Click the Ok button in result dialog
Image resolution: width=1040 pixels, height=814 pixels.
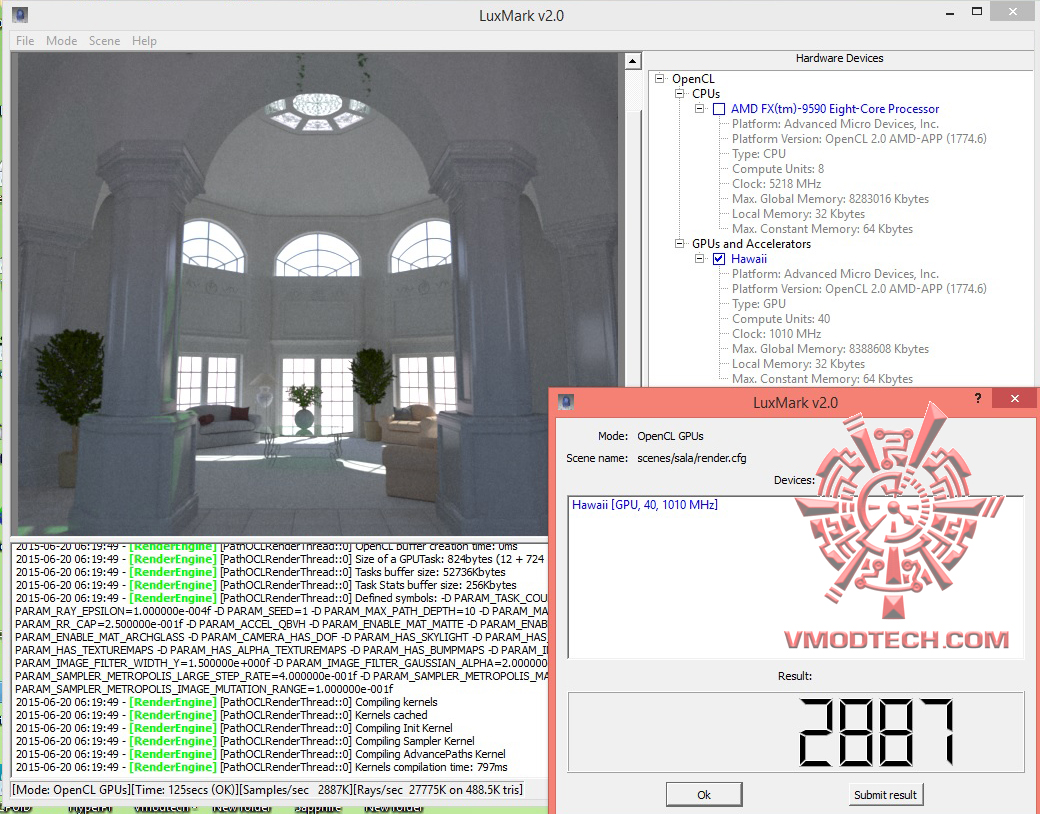(x=704, y=795)
